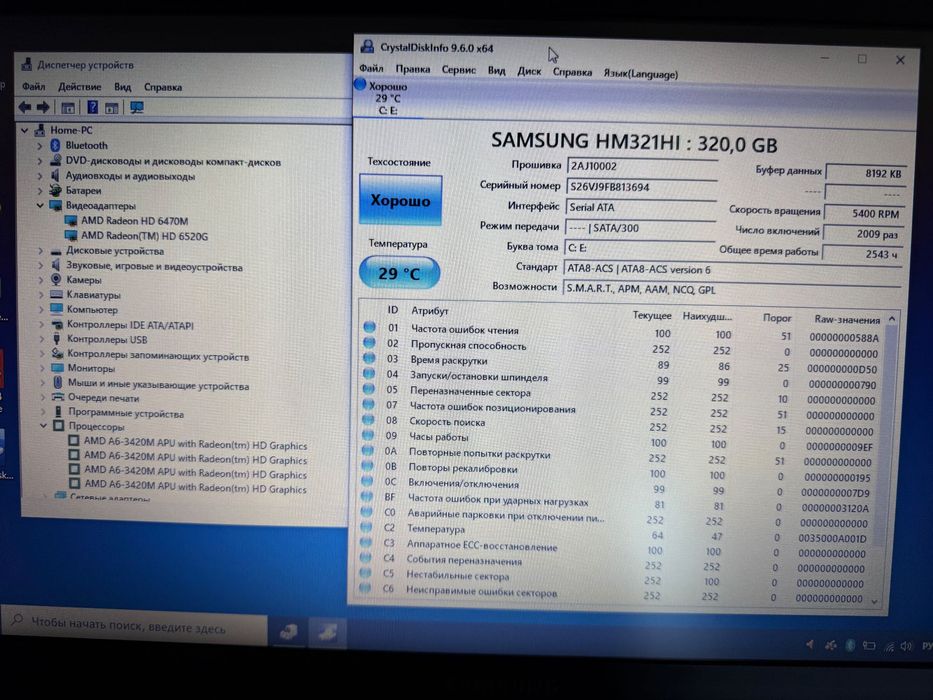
Task: Click the monitor scan-hardware toolbar icon
Action: click(x=137, y=108)
